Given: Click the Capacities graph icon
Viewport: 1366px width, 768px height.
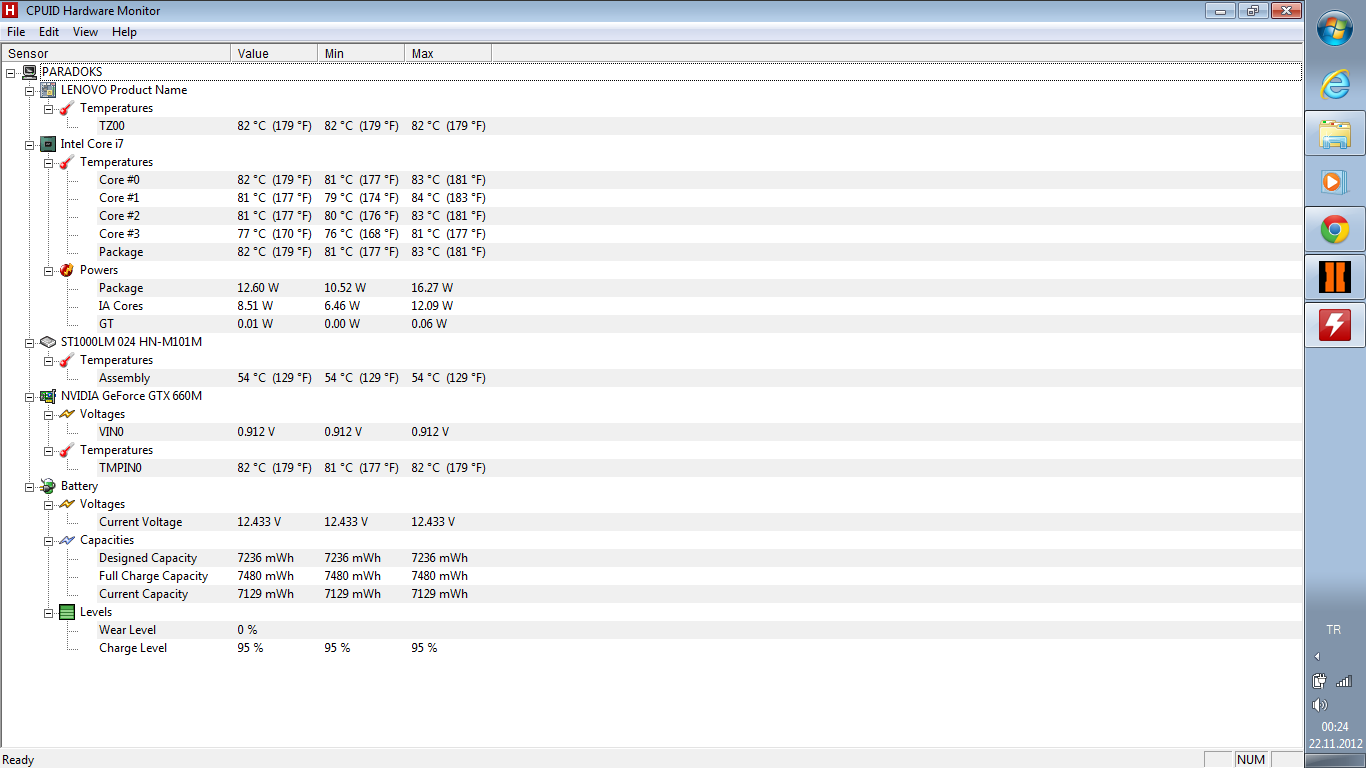Looking at the screenshot, I should tap(67, 540).
